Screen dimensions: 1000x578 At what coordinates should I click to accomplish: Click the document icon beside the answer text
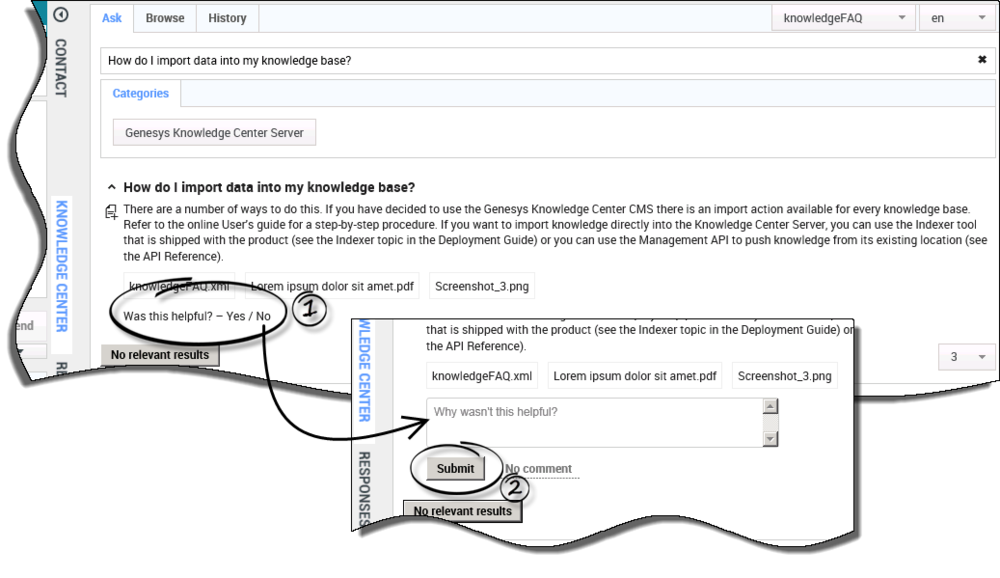111,212
